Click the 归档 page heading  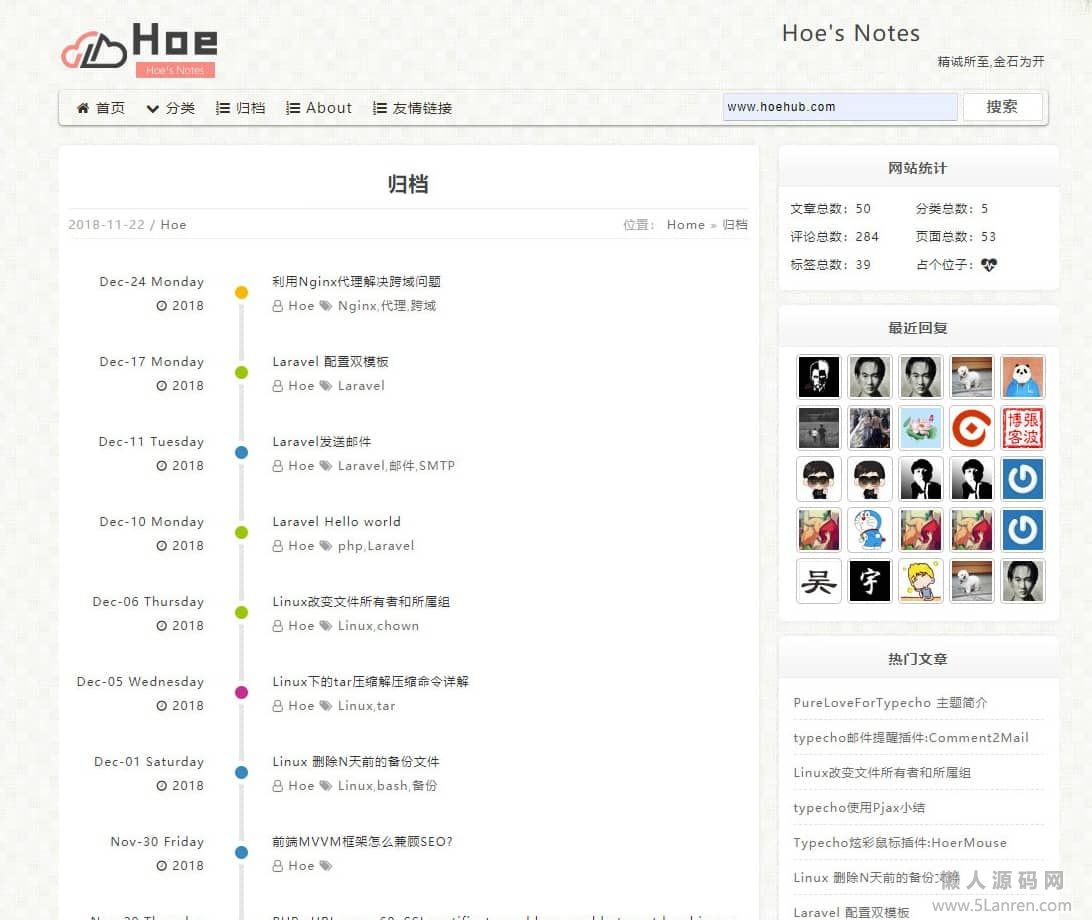click(x=408, y=184)
